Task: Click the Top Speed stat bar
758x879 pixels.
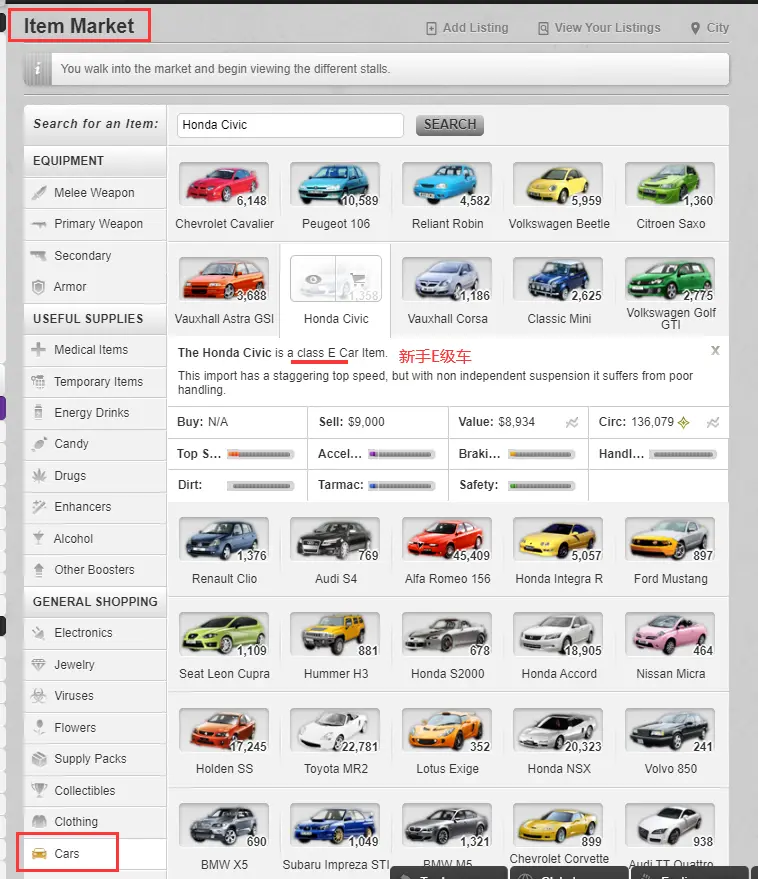Action: coord(261,454)
